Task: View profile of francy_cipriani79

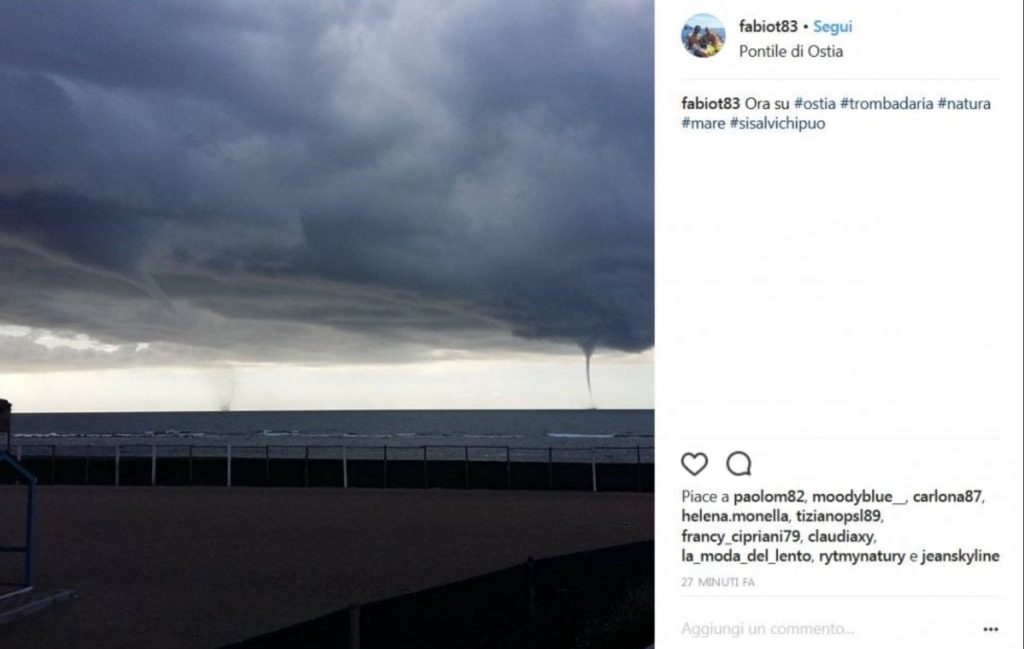Action: coord(740,537)
